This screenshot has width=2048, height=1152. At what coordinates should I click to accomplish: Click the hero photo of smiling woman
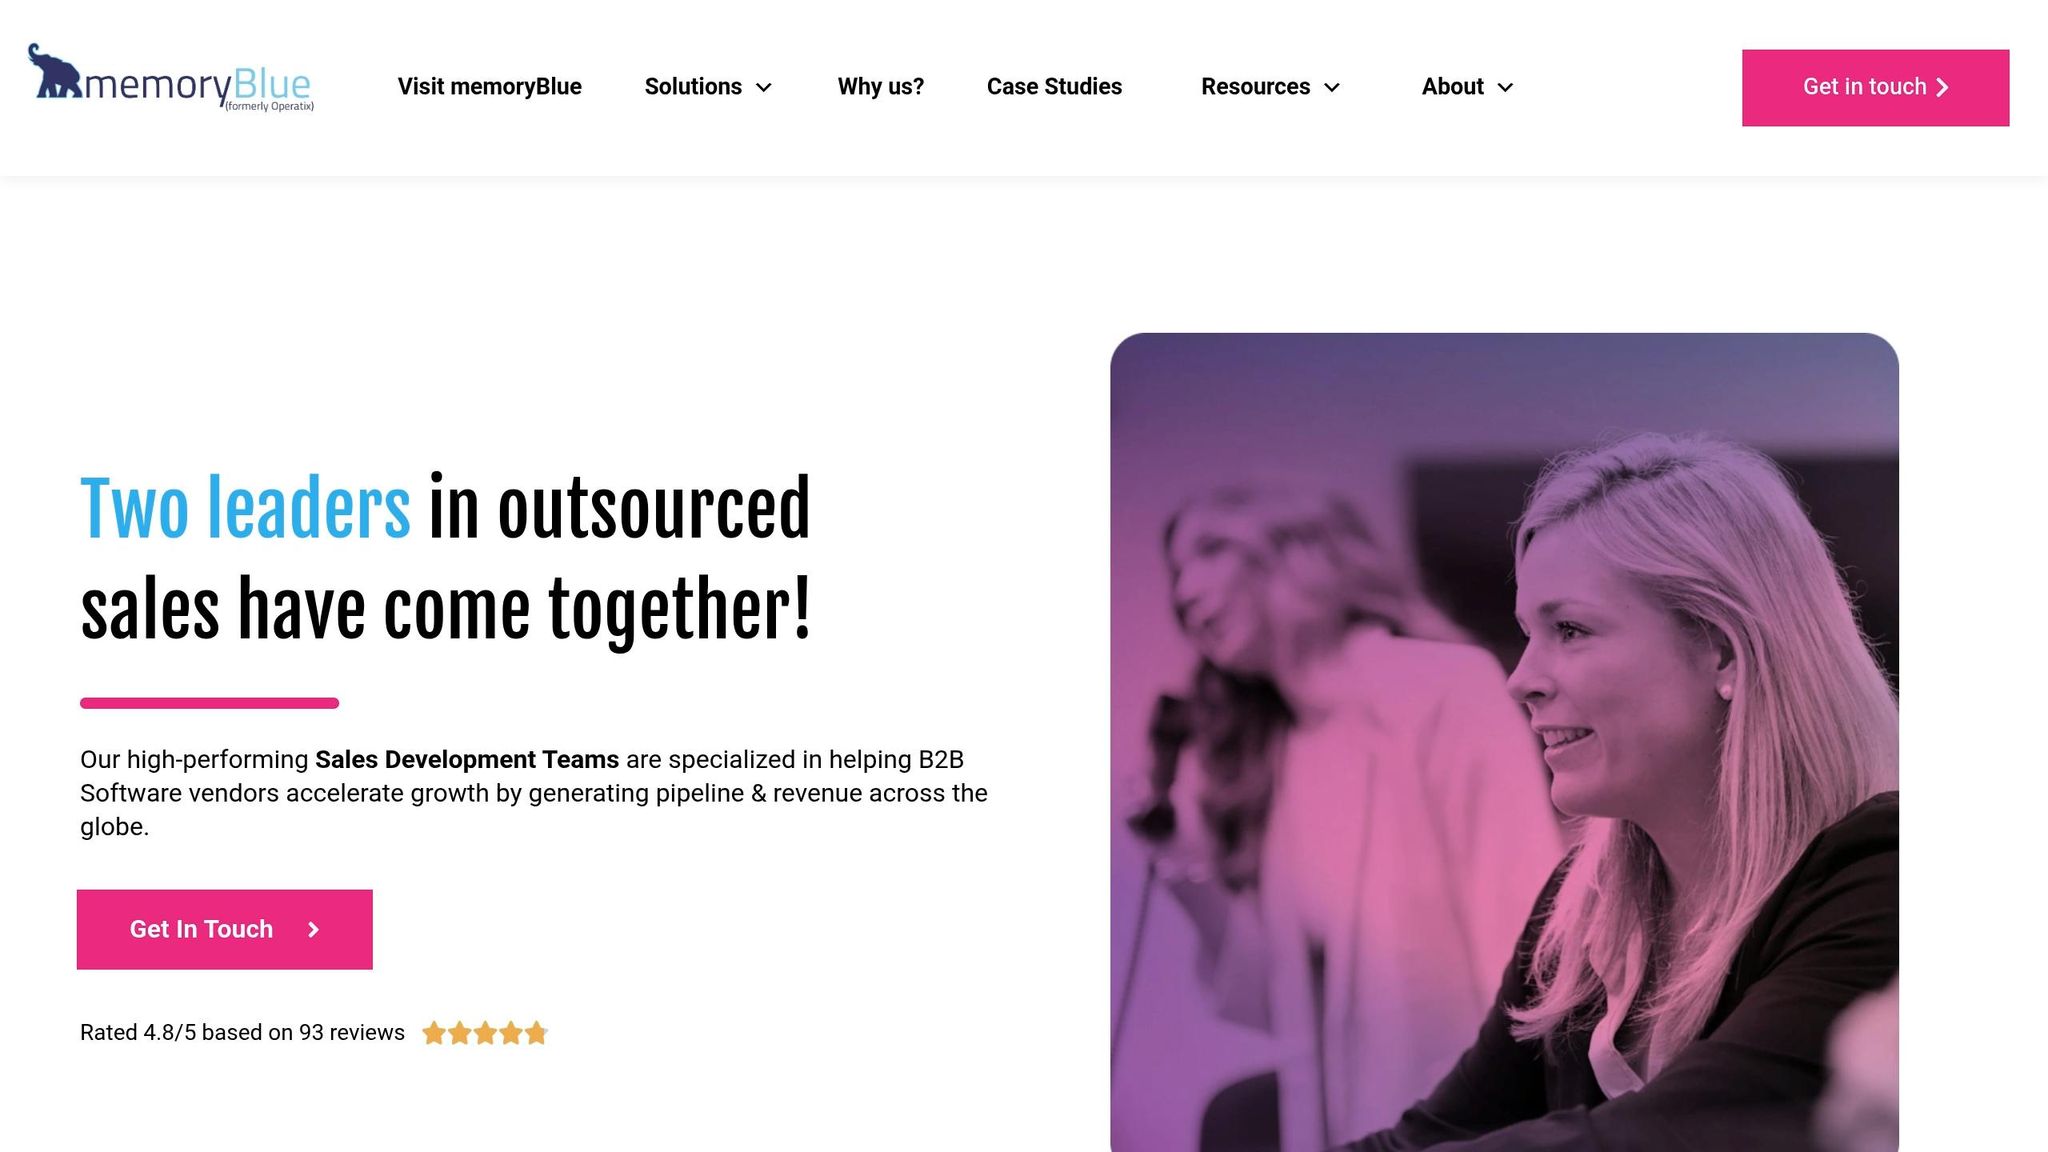point(1504,742)
